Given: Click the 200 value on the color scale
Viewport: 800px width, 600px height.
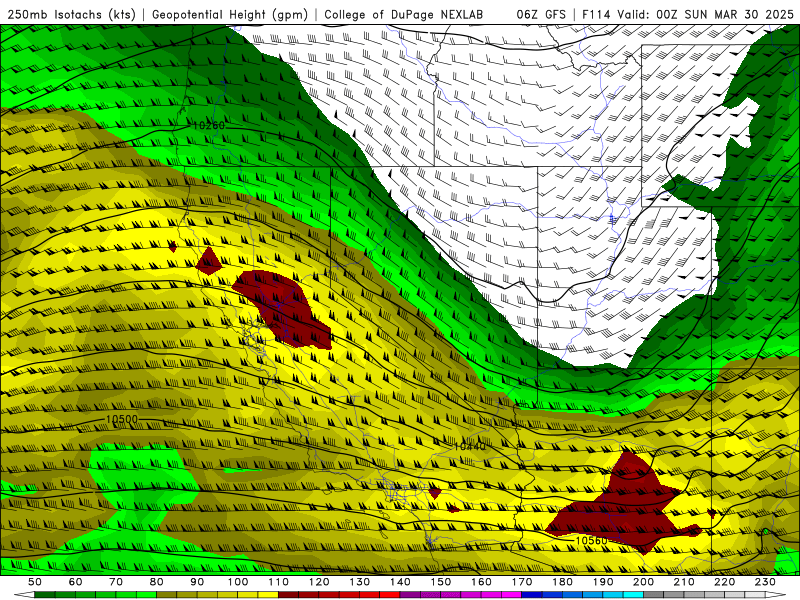Looking at the screenshot, I should (x=643, y=582).
